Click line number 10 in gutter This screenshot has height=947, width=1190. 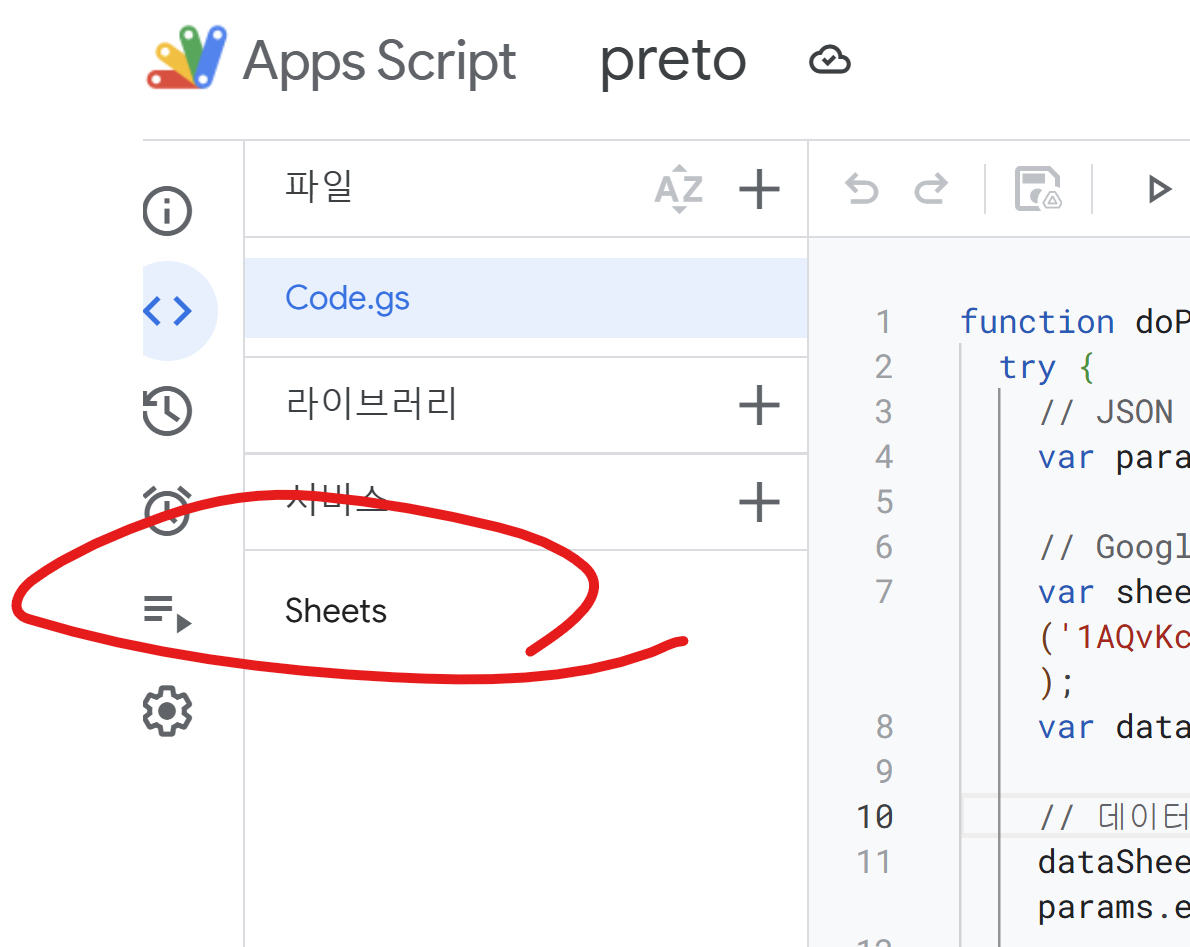[874, 817]
